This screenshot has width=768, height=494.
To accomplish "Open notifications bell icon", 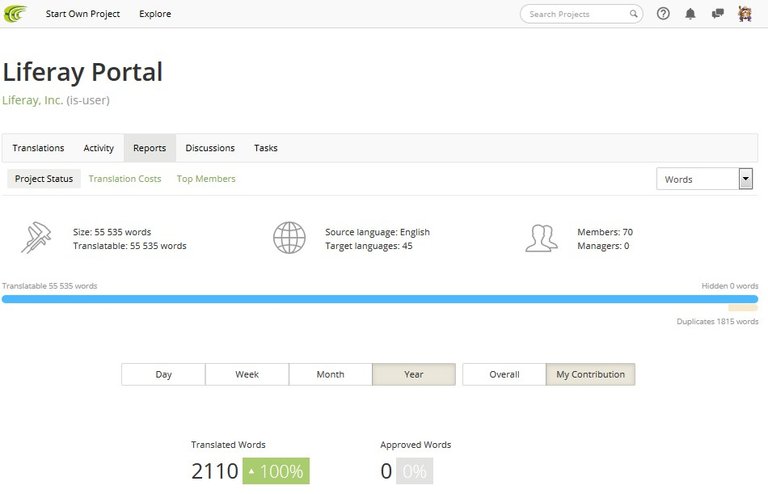I will tap(690, 14).
